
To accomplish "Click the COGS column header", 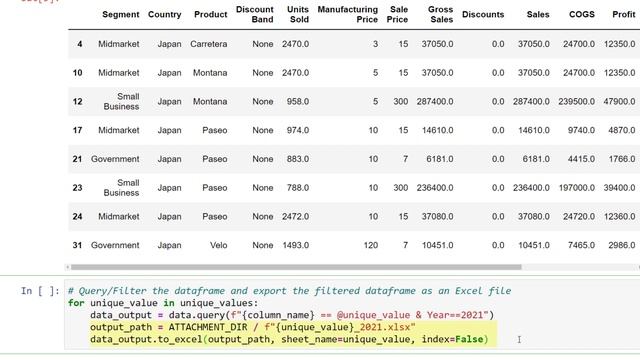I will coord(582,14).
